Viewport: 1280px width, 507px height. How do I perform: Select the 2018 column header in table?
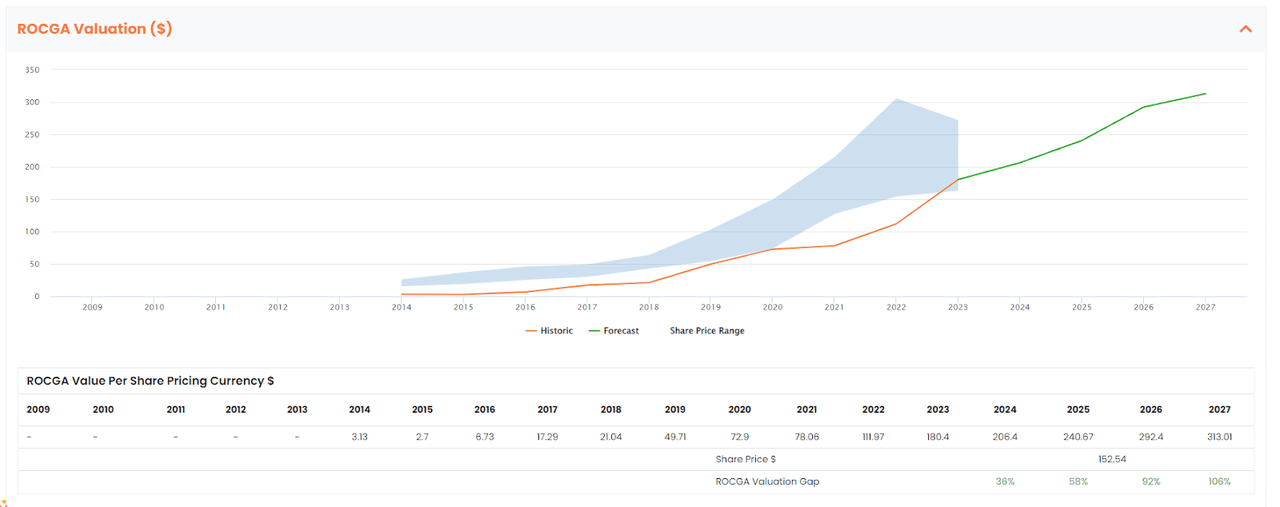(611, 410)
